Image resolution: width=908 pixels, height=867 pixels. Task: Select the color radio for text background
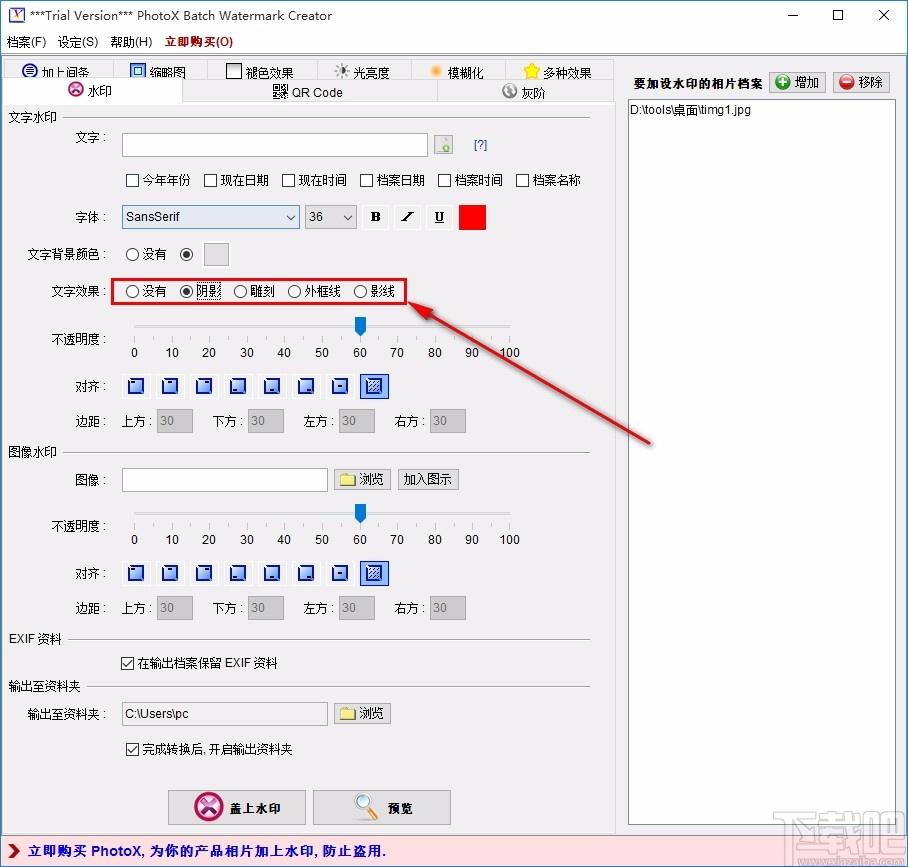(x=186, y=254)
